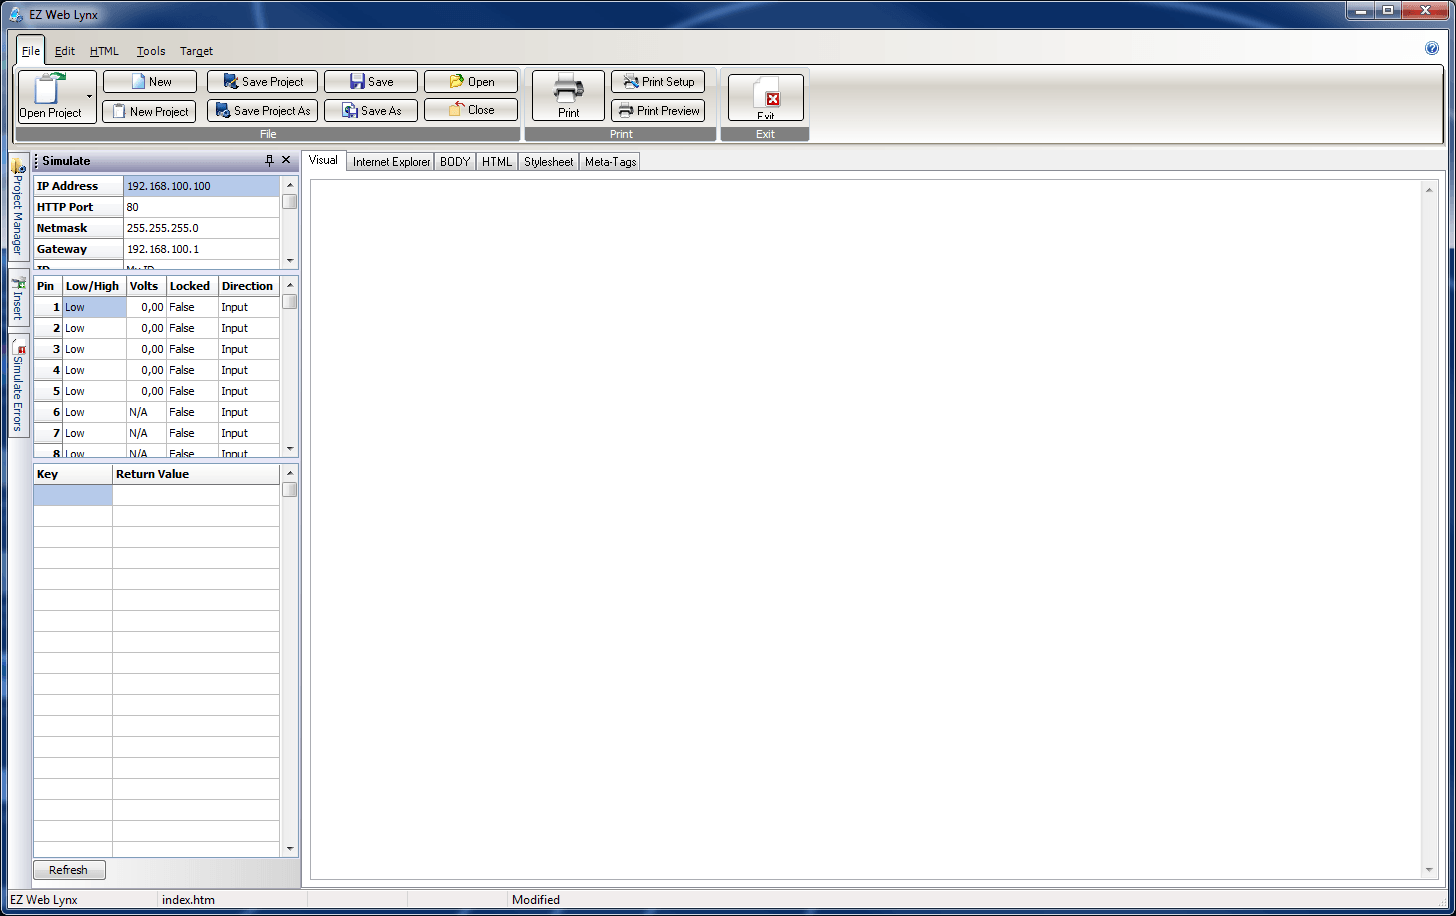1456x916 pixels.
Task: Click the Save floppy disk button
Action: (370, 82)
